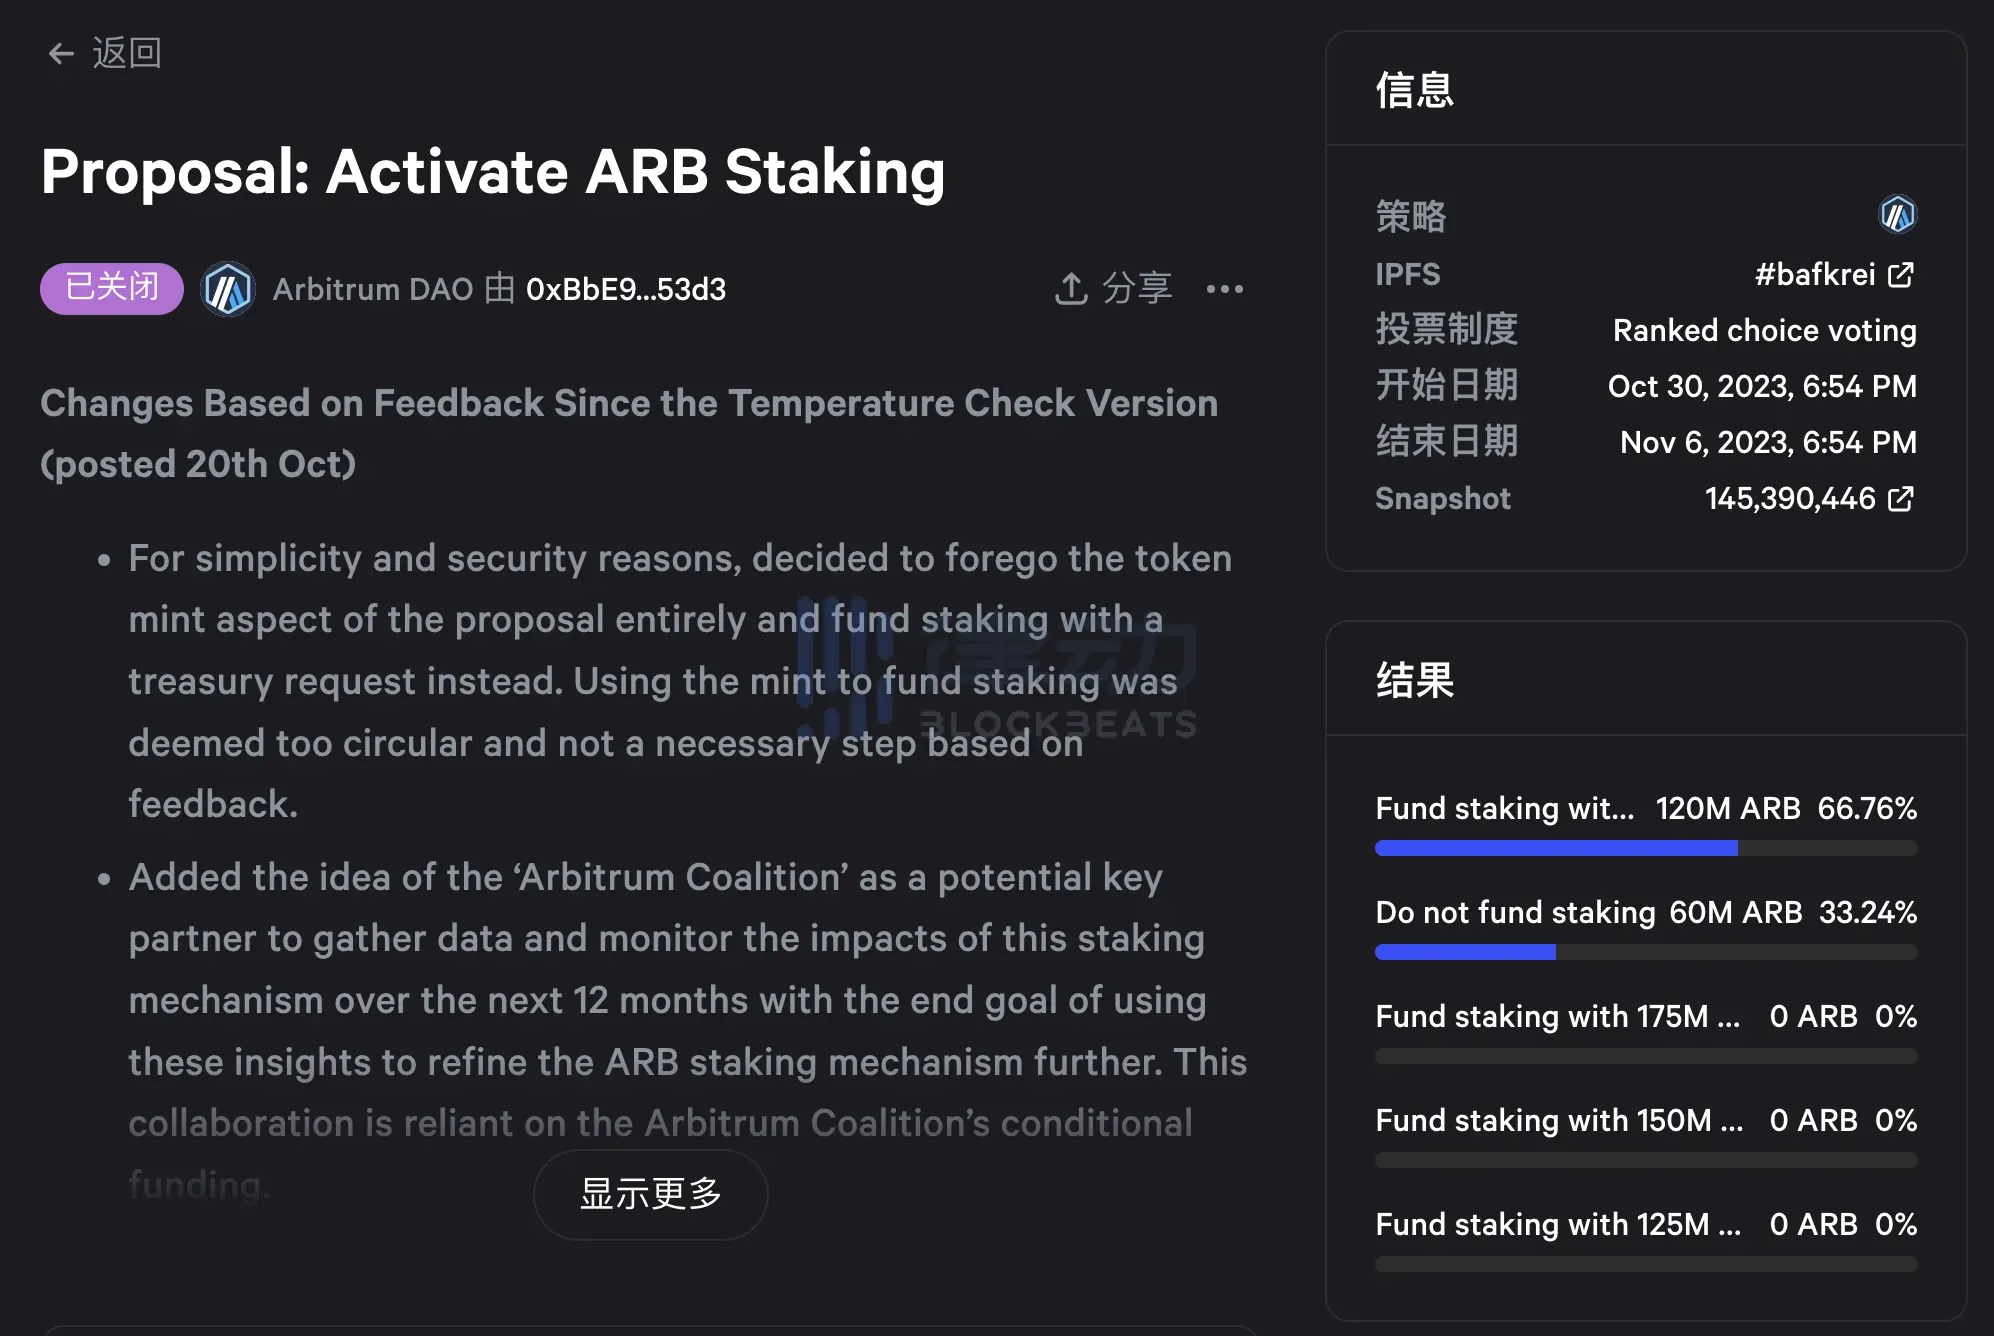
Task: Click the 已关闭 status badge
Action: 111,289
